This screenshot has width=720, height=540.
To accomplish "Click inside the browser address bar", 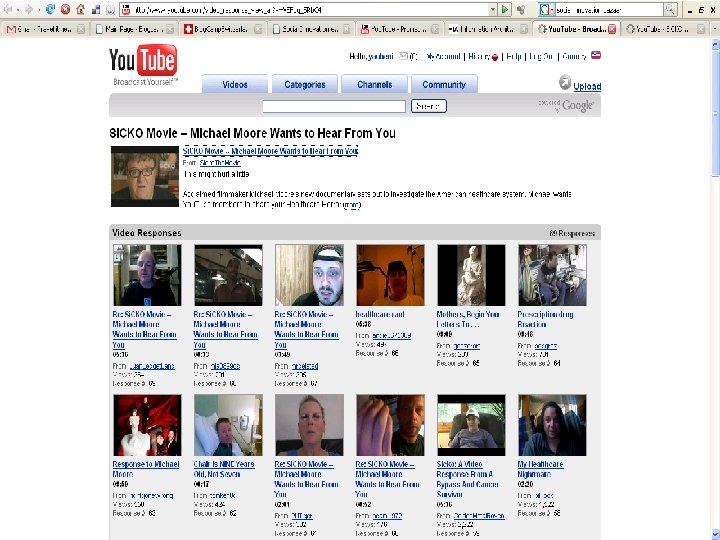I will (x=310, y=9).
